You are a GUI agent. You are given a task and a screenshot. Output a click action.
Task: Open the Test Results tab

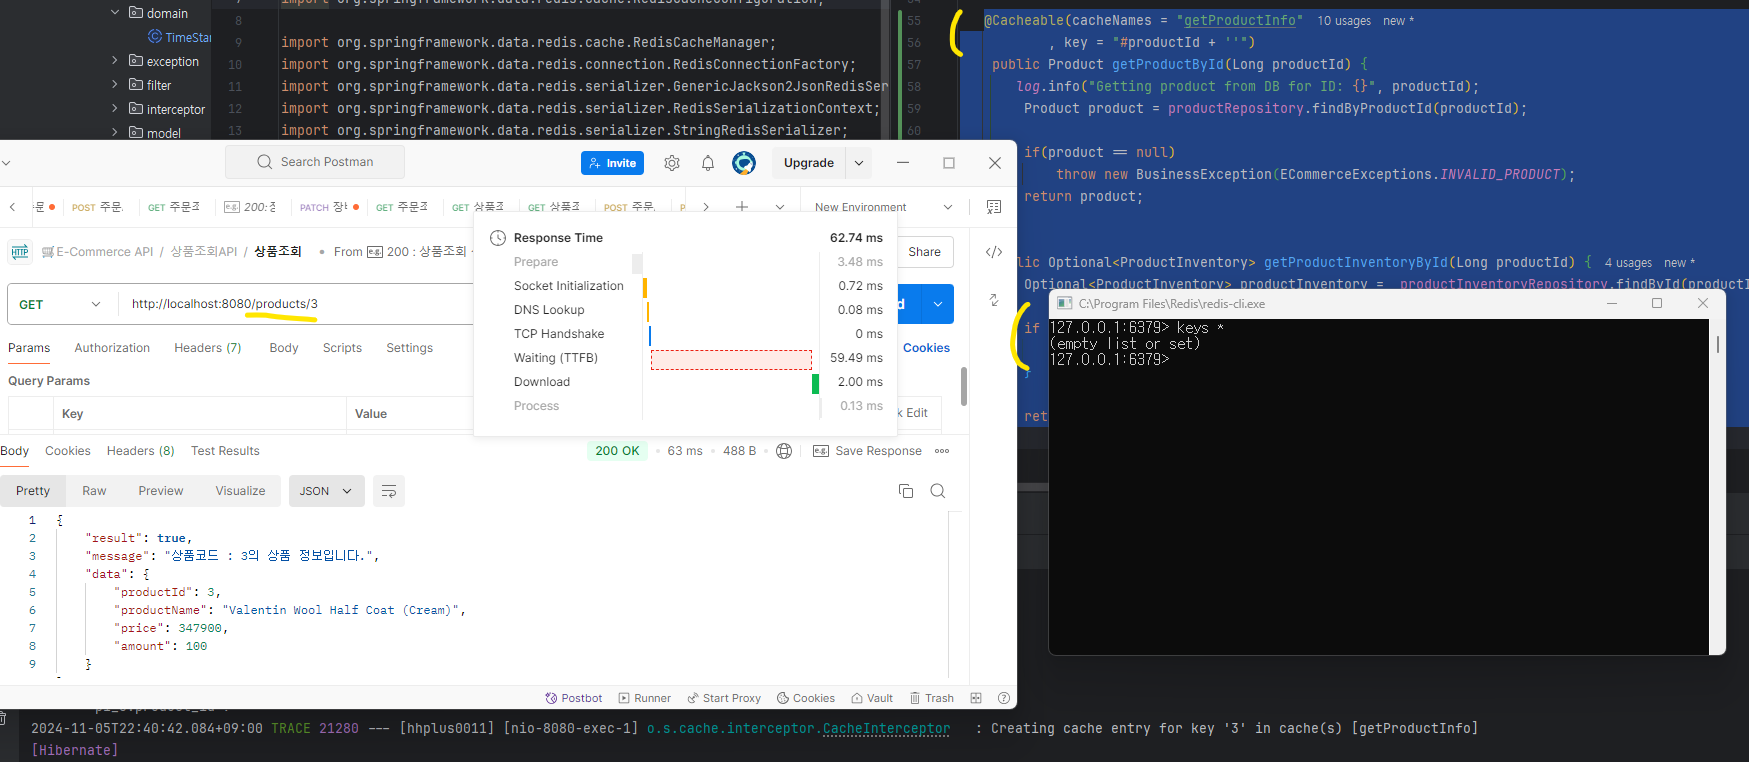click(225, 451)
